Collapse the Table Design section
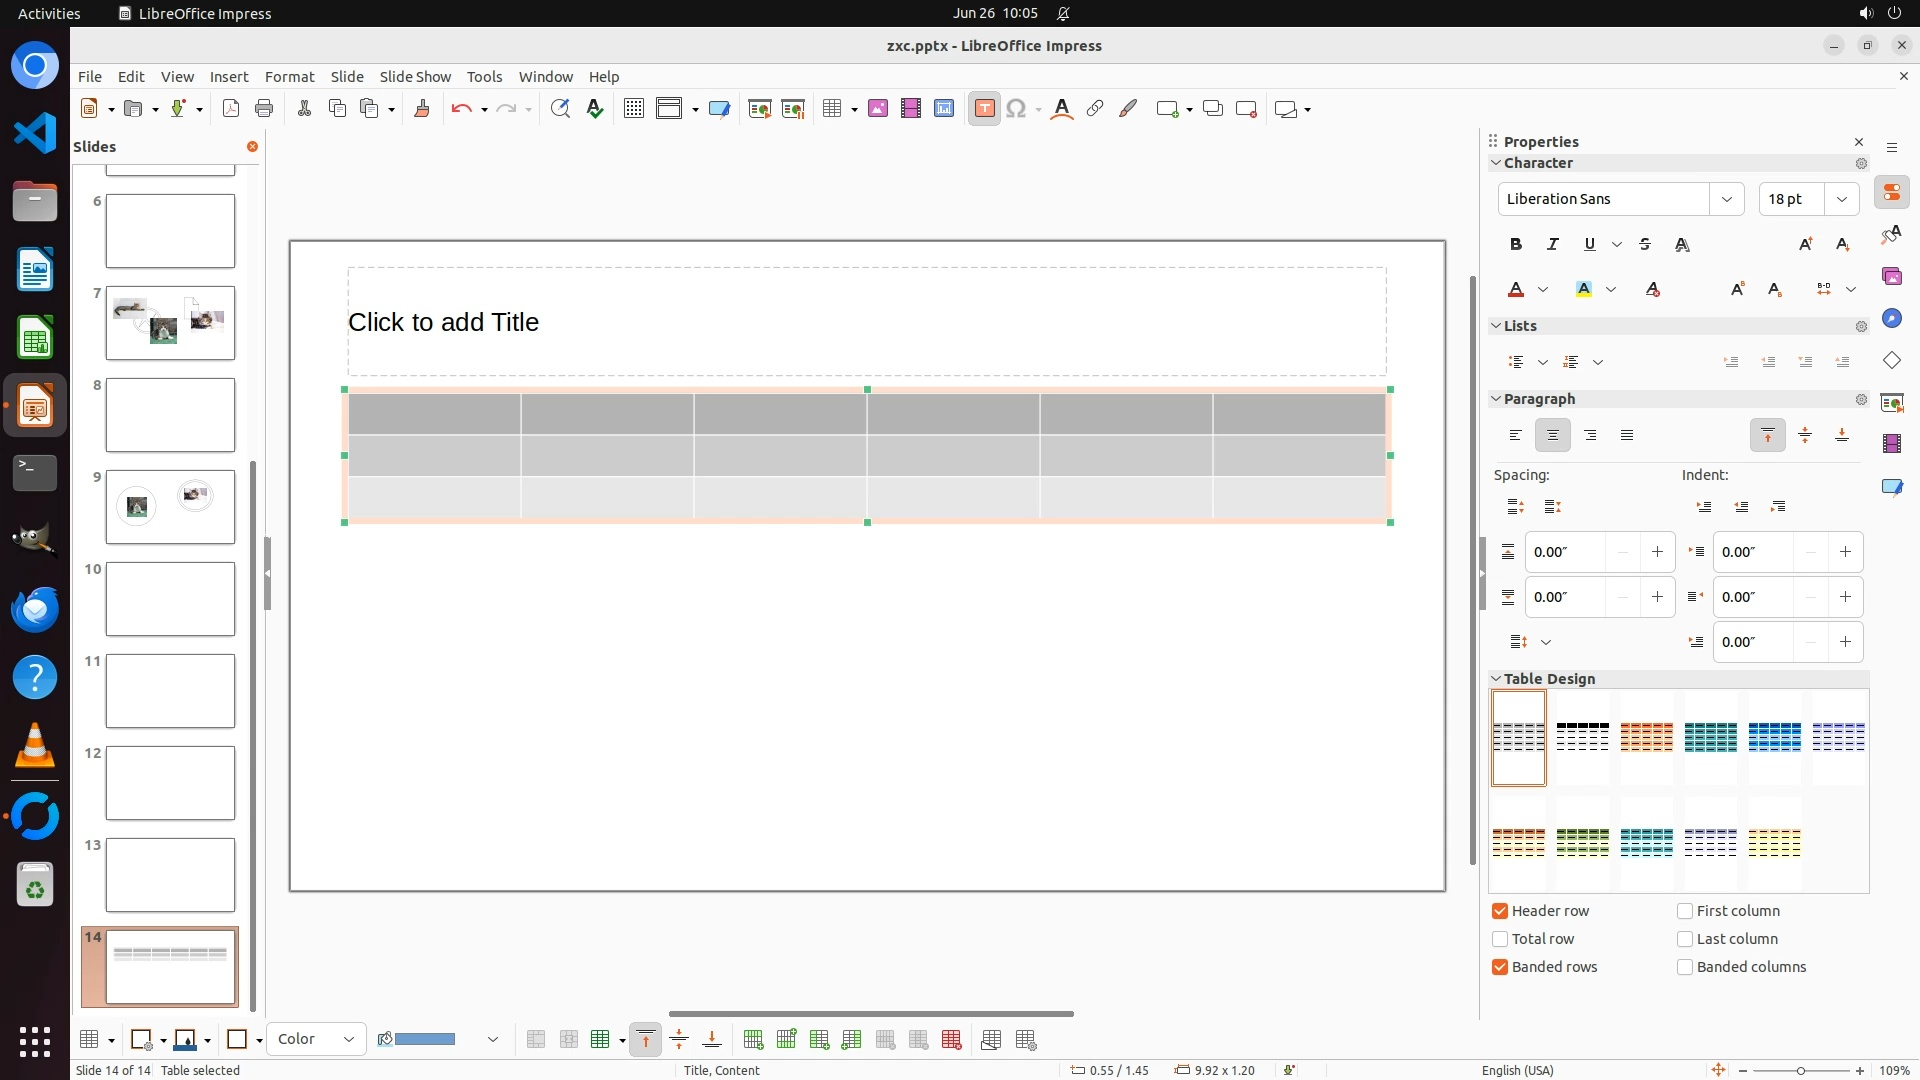The image size is (1920, 1080). click(x=1497, y=679)
